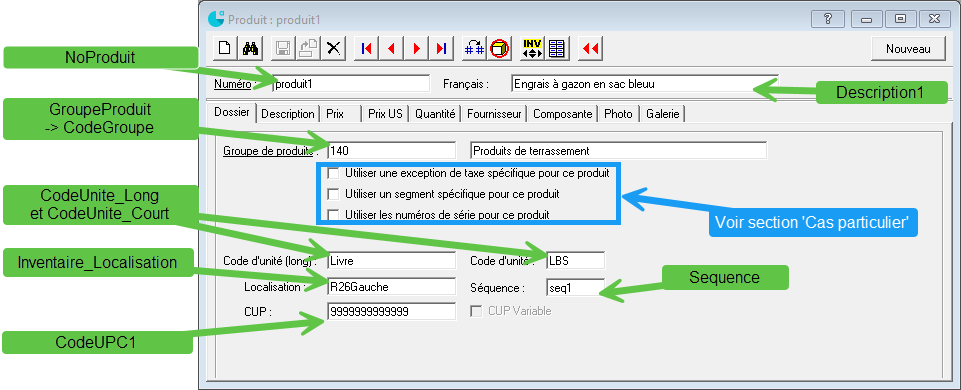The image size is (961, 390).
Task: Click the application logo in title bar
Action: tap(216, 19)
